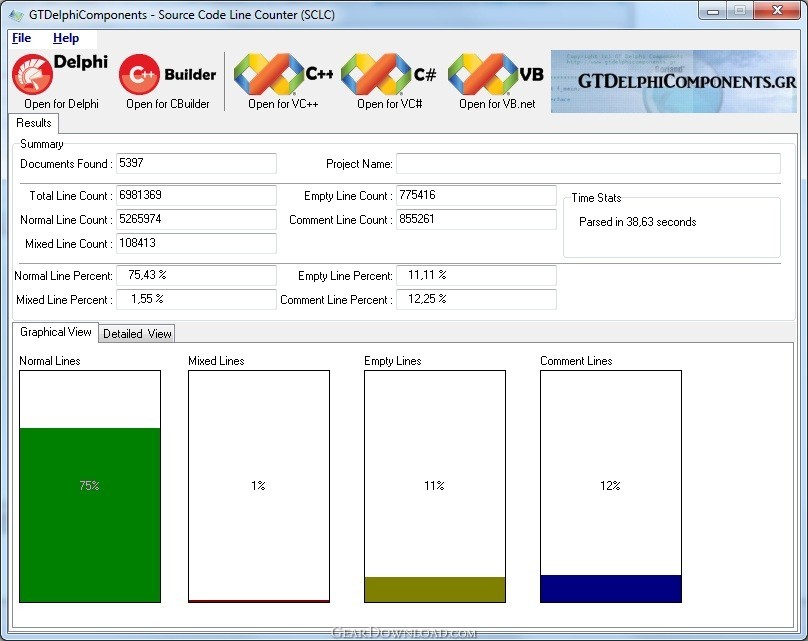Click the 'Parsed in 38,63 seconds' text
The height and width of the screenshot is (641, 808).
coord(637,222)
